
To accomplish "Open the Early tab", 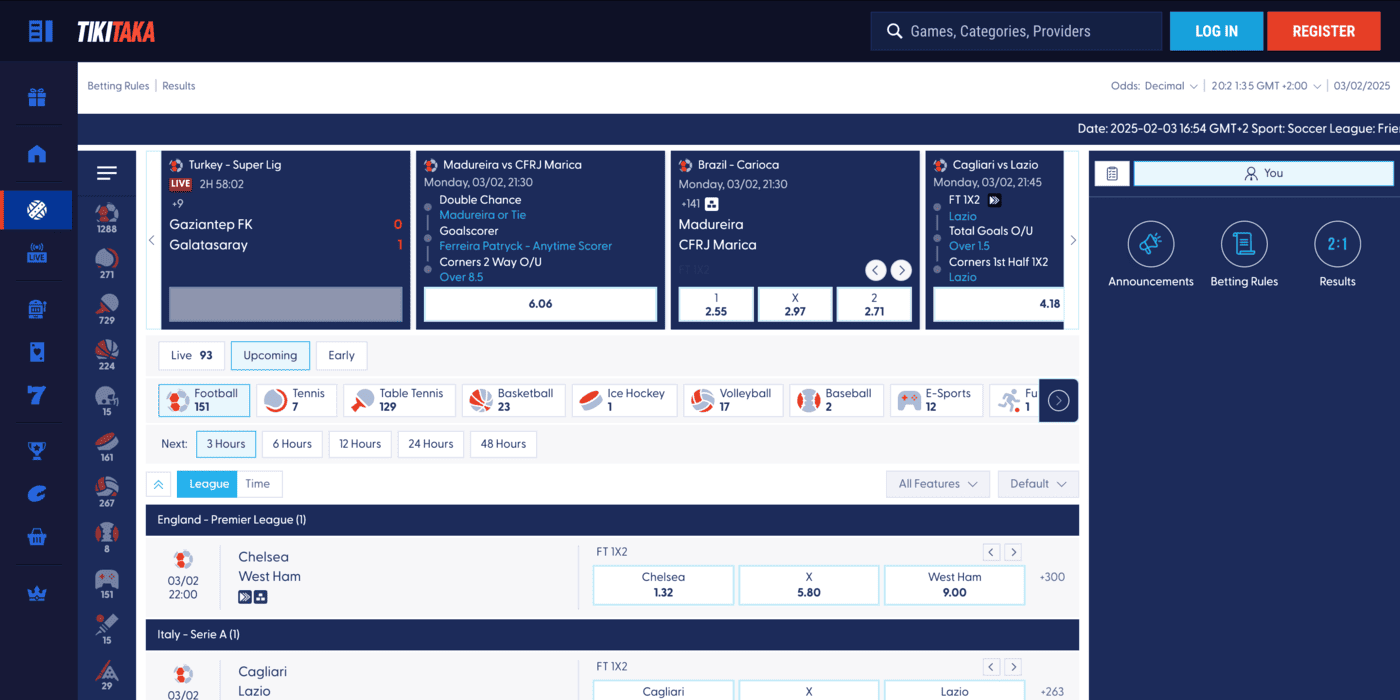I will coord(341,355).
